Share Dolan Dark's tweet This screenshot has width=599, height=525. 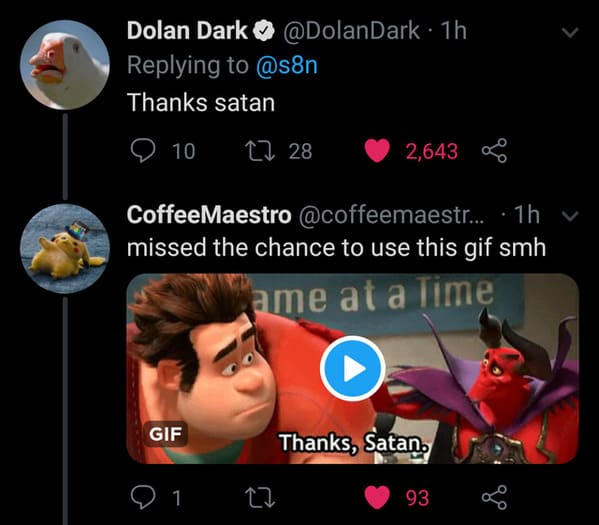pos(494,151)
